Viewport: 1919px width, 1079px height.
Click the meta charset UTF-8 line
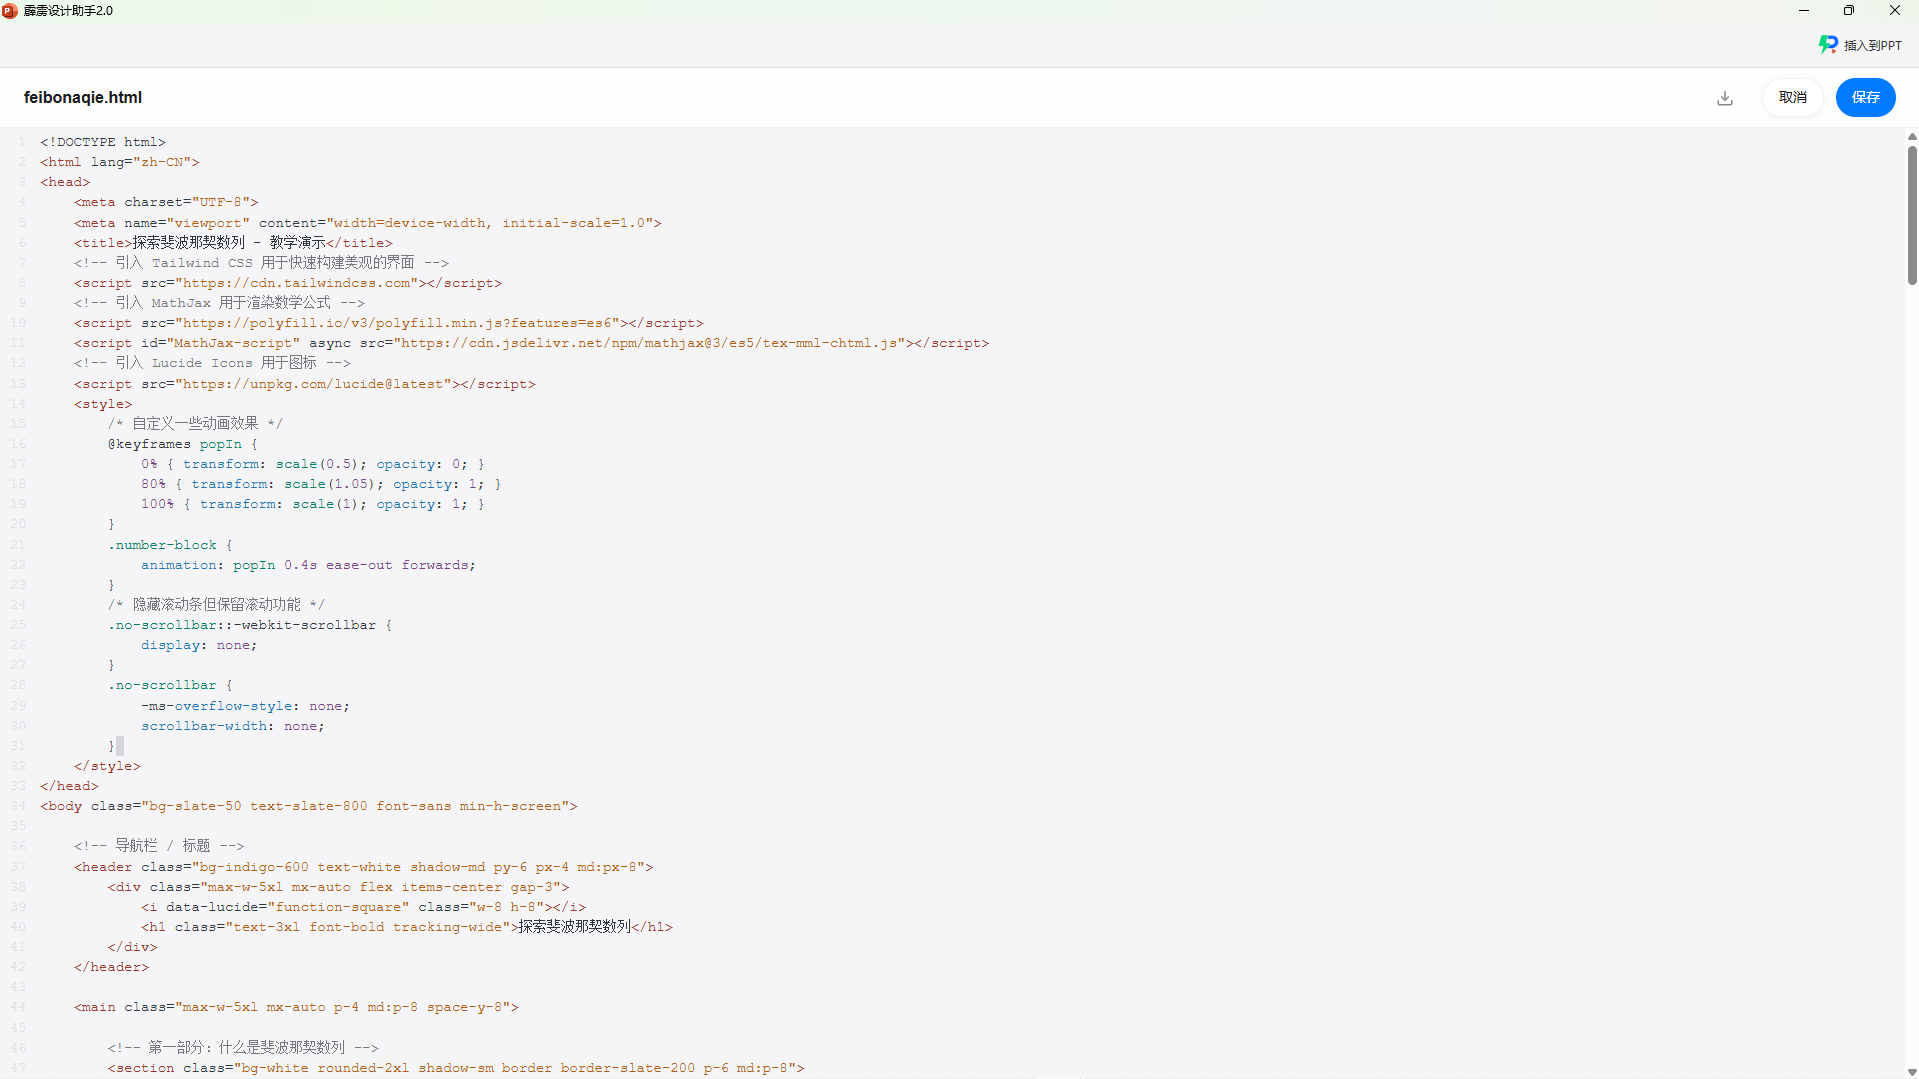(x=166, y=202)
